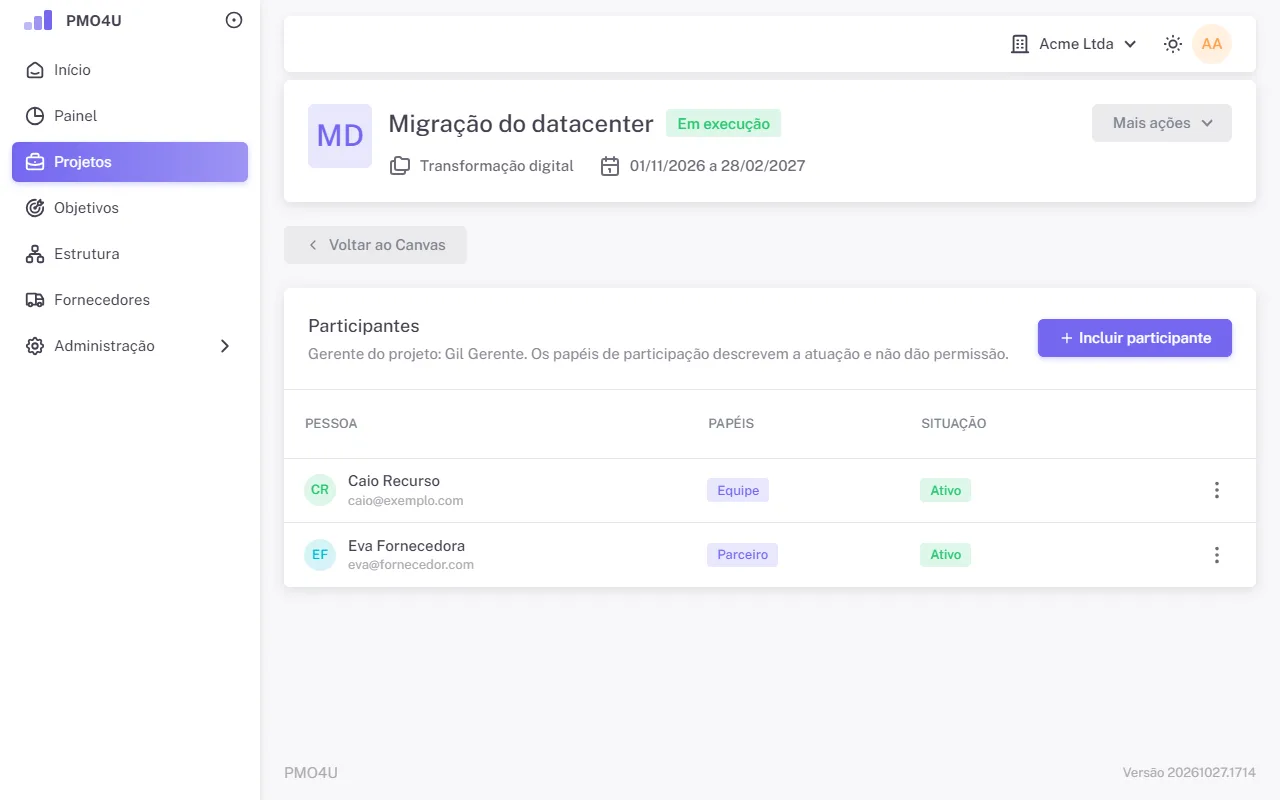Open the Mais ações dropdown
1280x800 pixels.
pyautogui.click(x=1162, y=123)
